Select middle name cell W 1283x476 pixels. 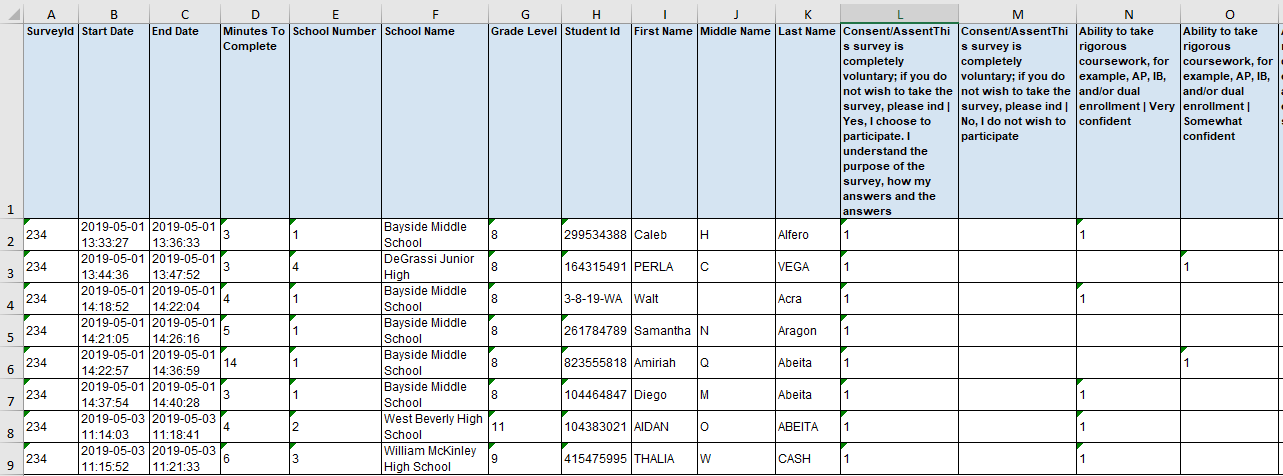point(736,459)
